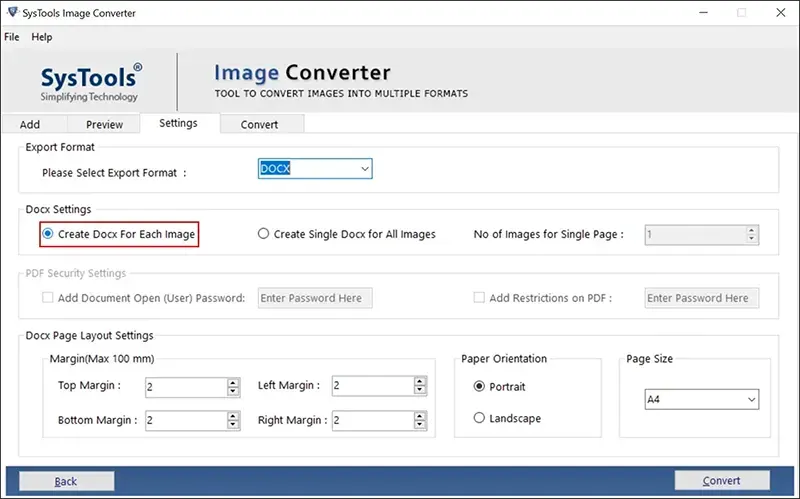Click the Convert button at bottom
Image resolution: width=800 pixels, height=499 pixels.
click(721, 481)
